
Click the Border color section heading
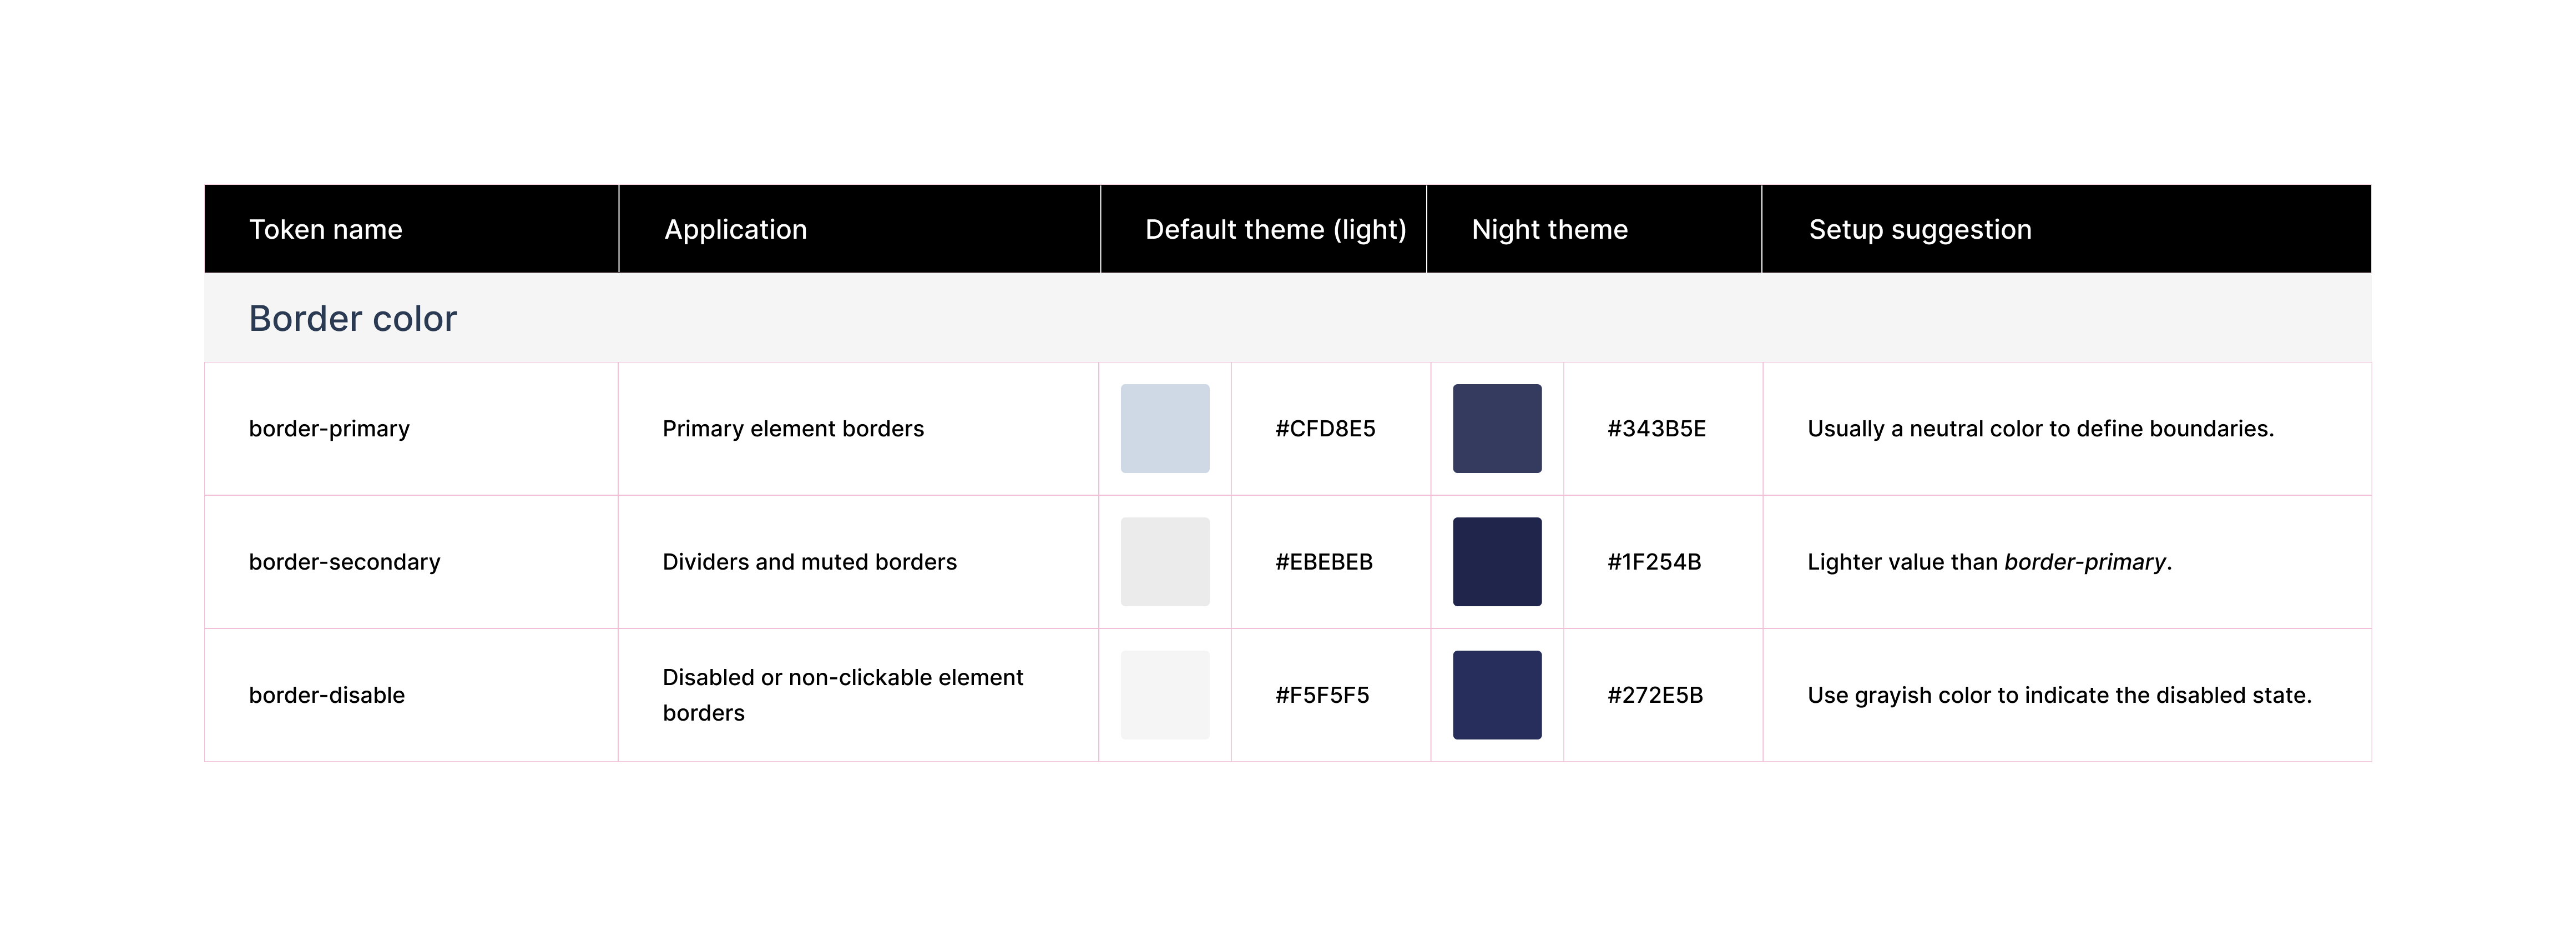point(353,318)
